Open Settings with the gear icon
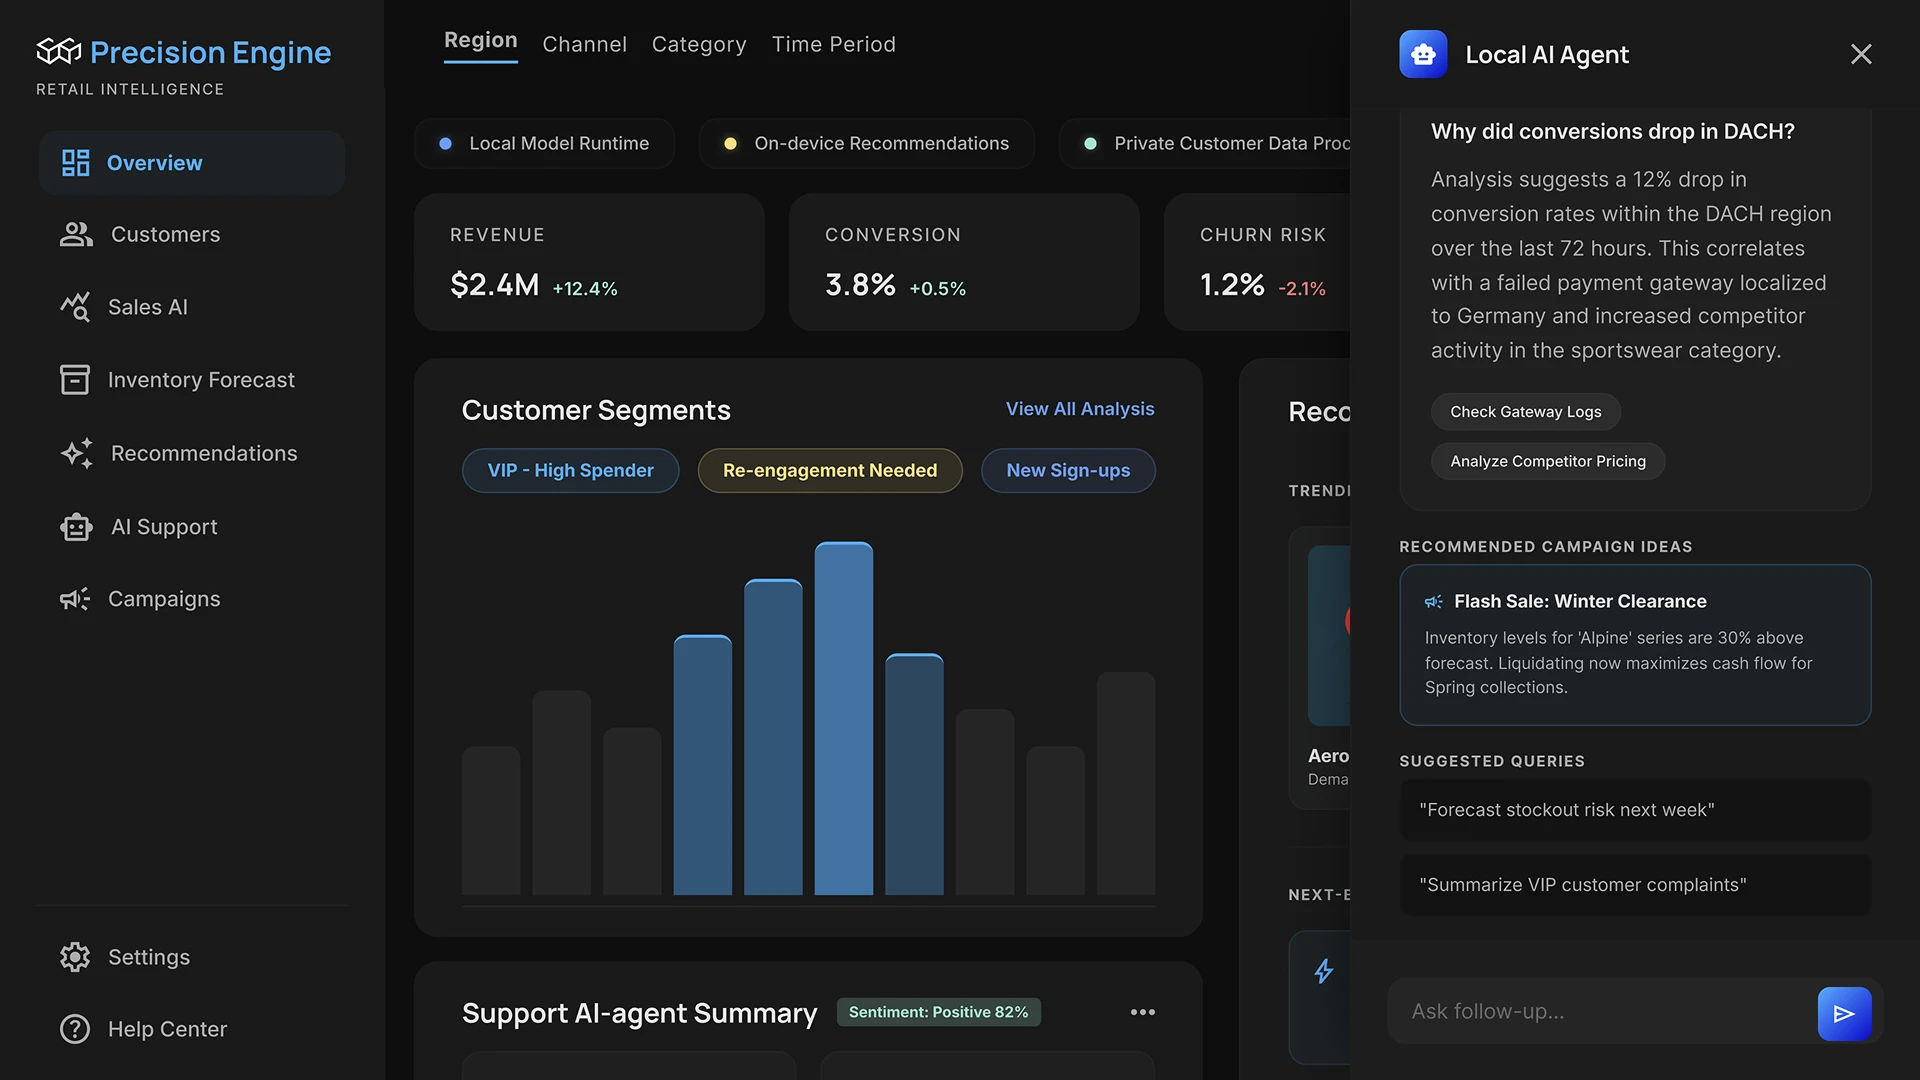 click(x=75, y=957)
